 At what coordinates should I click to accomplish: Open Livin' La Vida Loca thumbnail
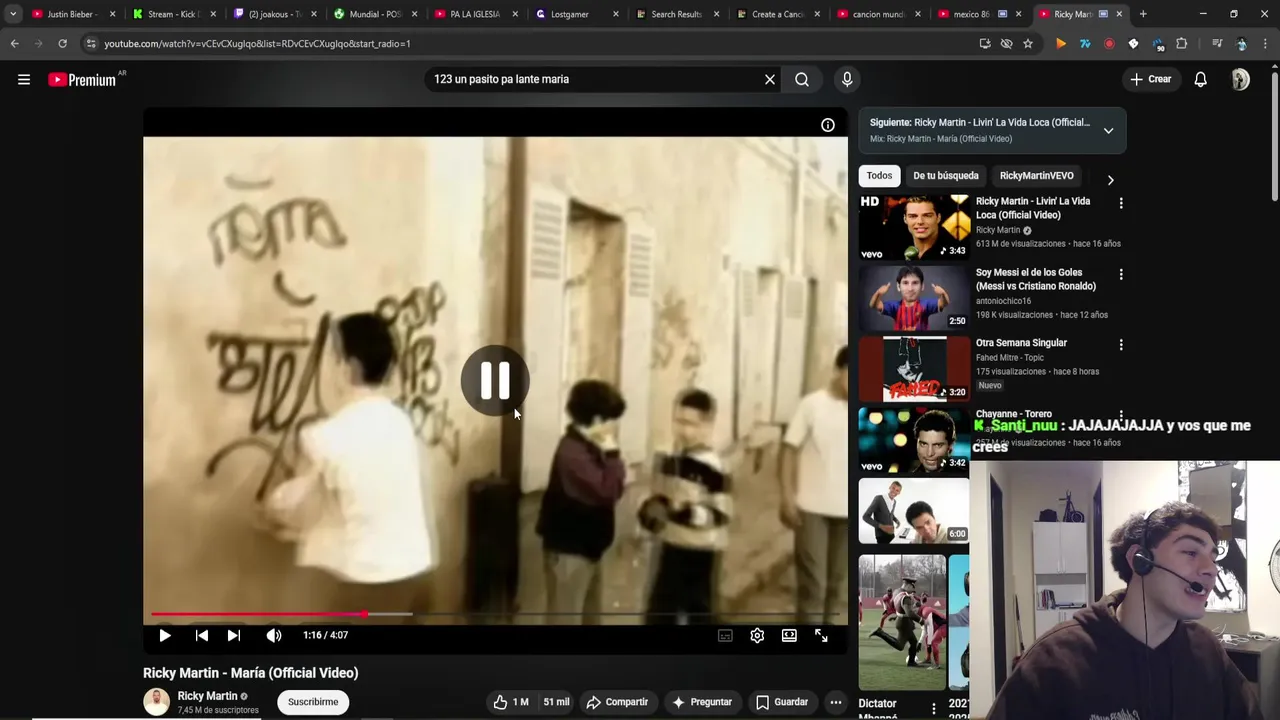pyautogui.click(x=914, y=227)
